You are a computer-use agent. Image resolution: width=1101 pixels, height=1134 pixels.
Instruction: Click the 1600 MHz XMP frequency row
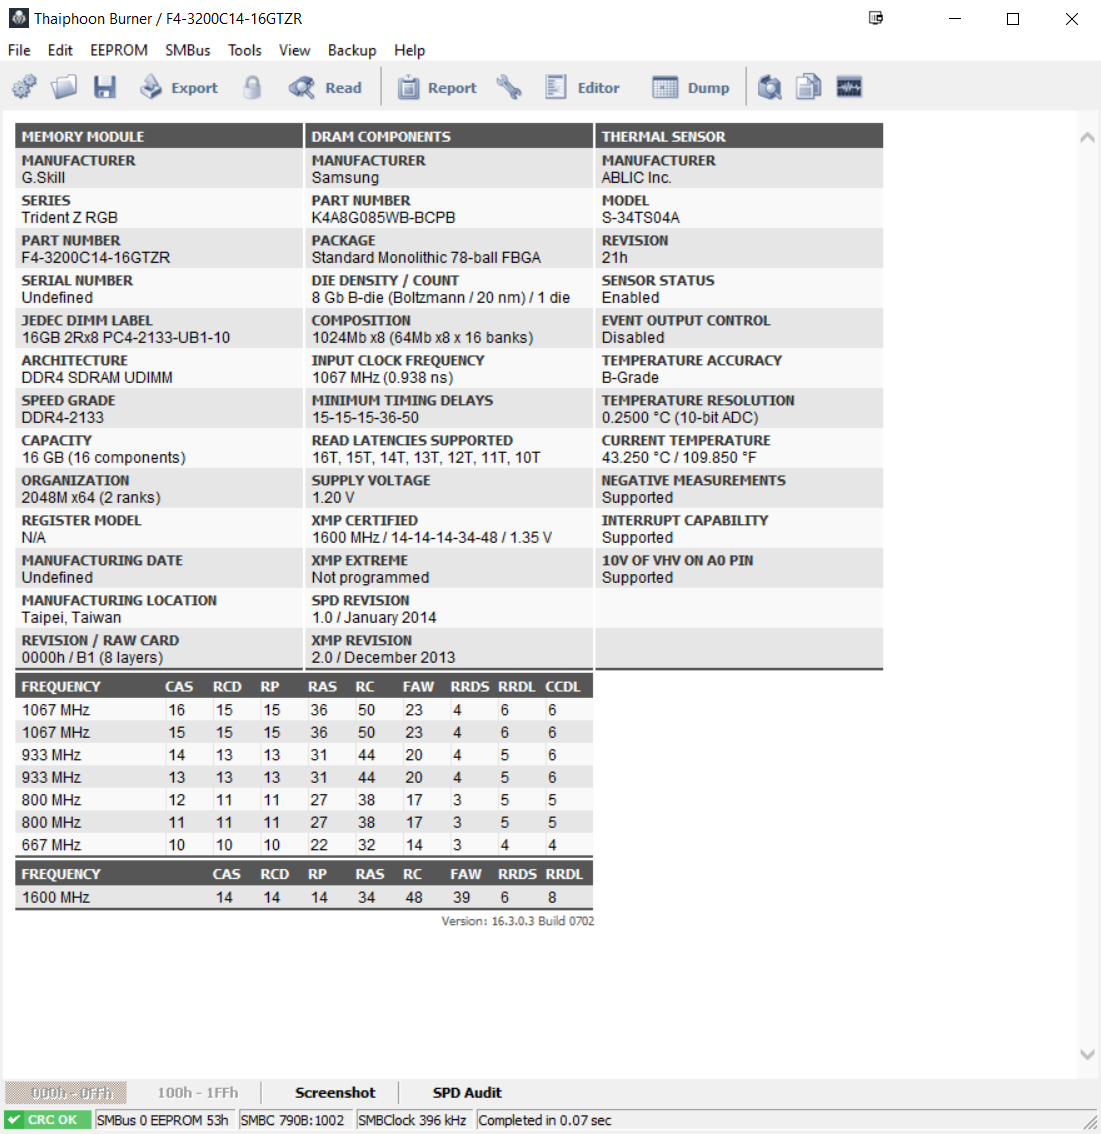pyautogui.click(x=304, y=897)
